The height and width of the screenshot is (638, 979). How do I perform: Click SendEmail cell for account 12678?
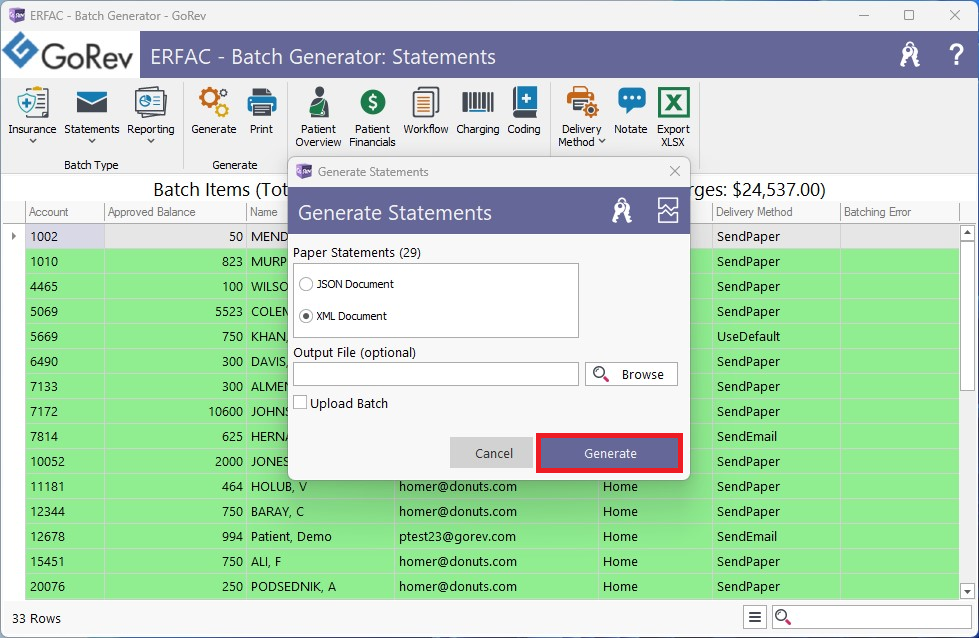pos(776,536)
